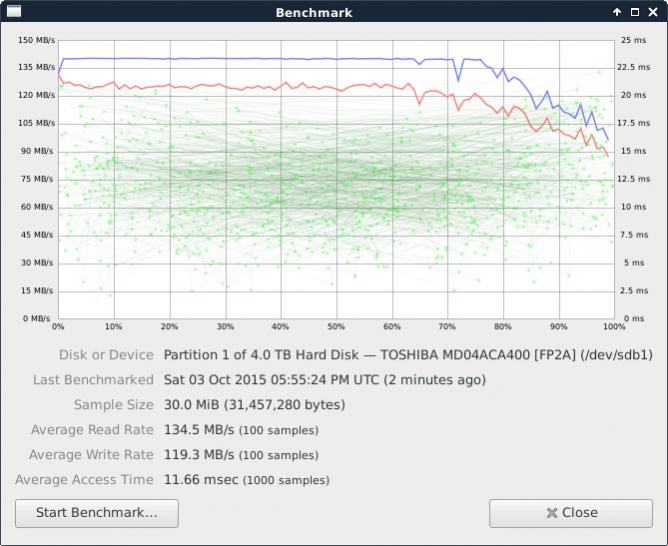Click the 60 MB/s axis label

tap(37, 207)
